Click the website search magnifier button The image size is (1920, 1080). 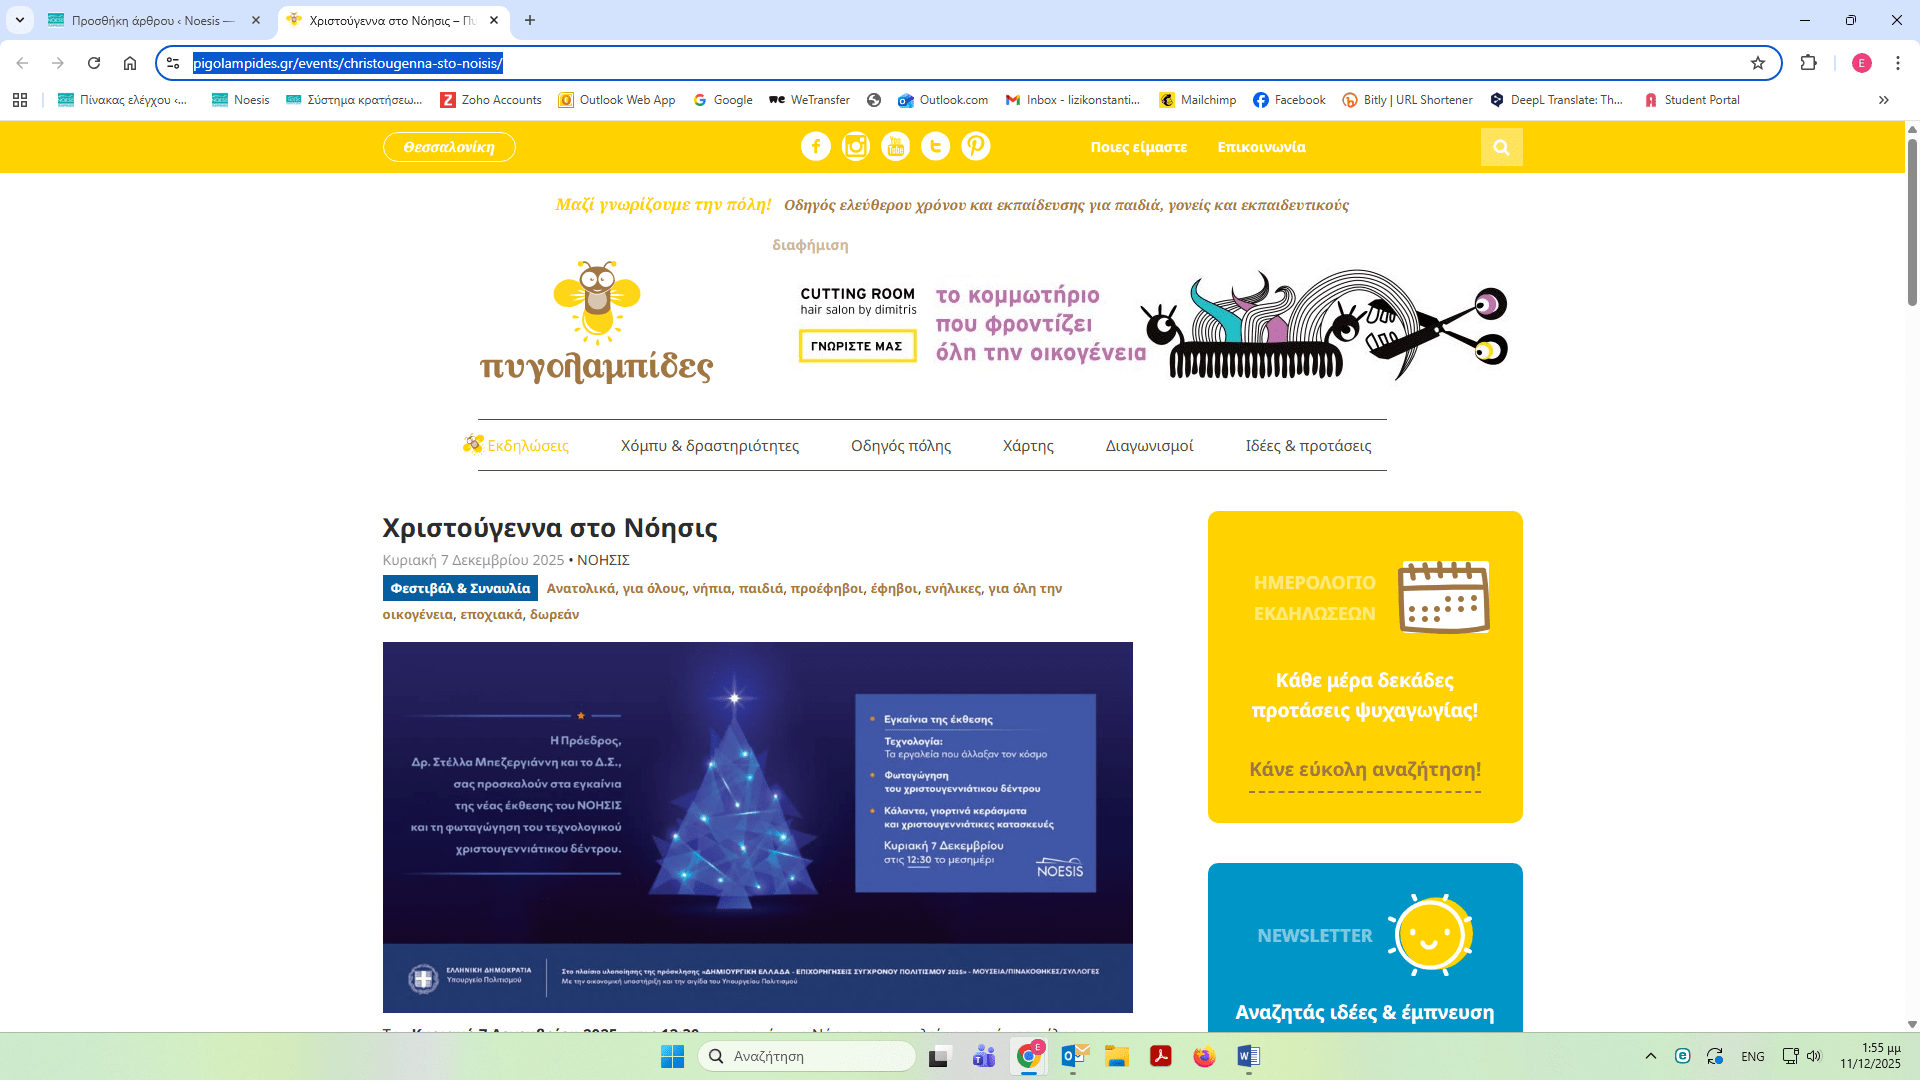[1501, 147]
